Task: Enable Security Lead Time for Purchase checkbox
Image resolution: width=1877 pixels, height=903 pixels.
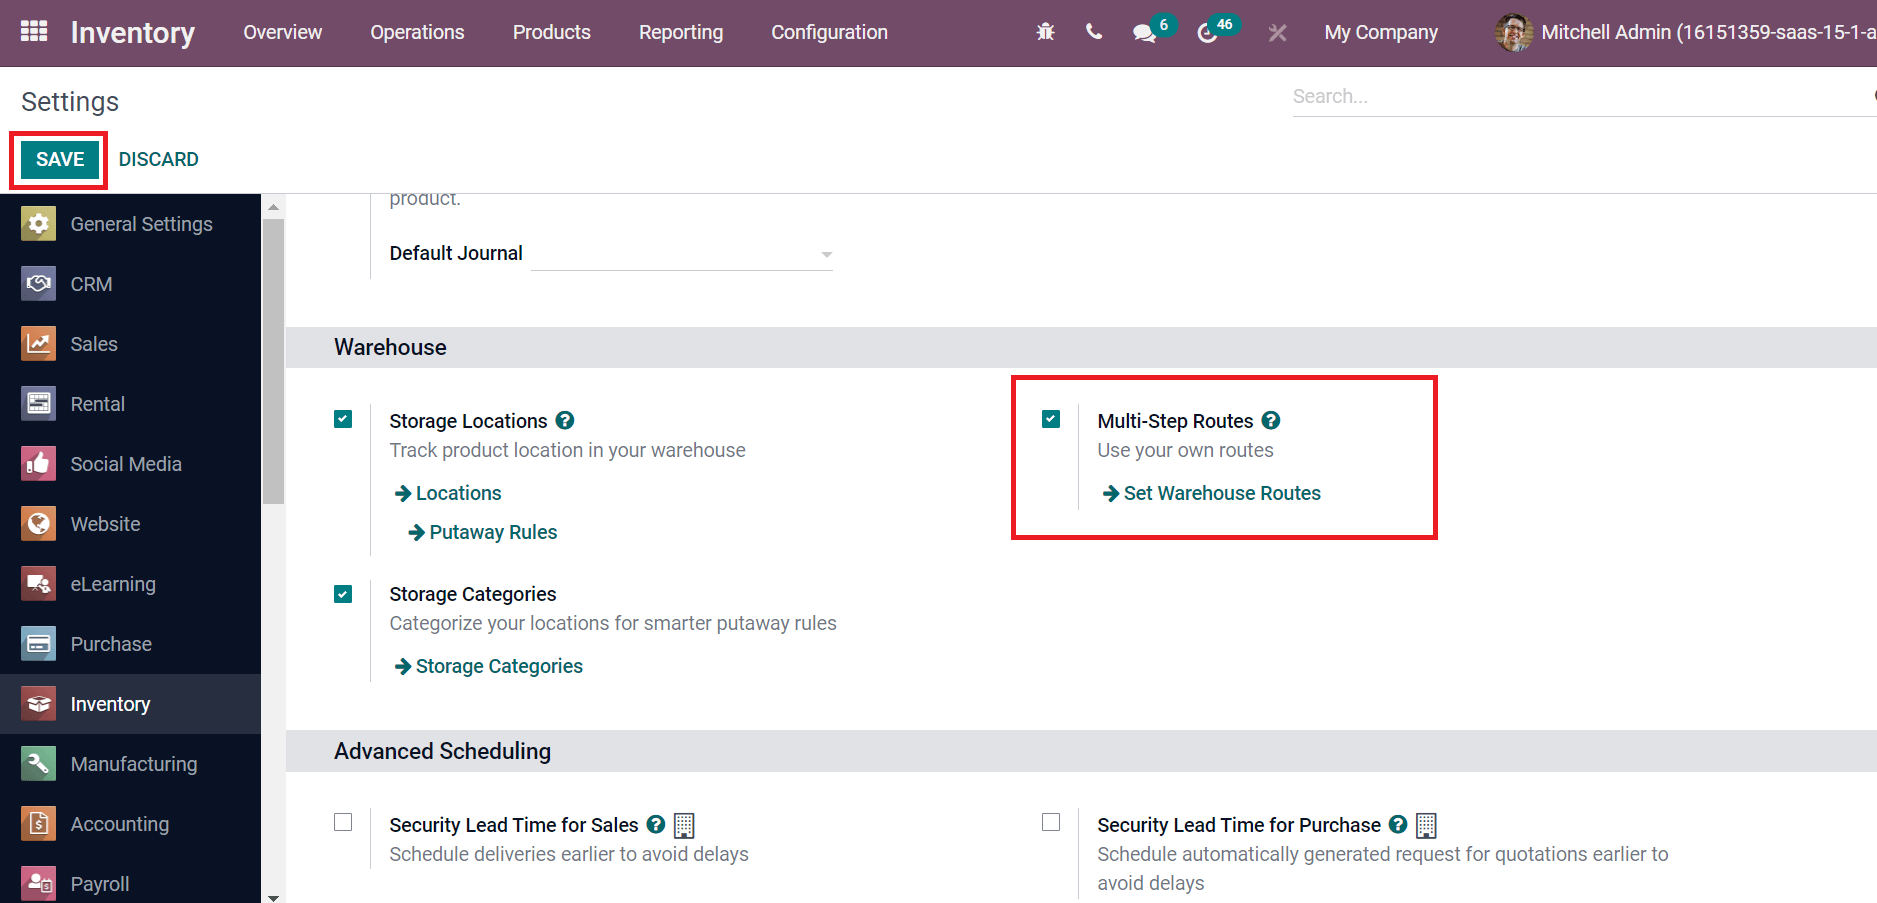Action: pos(1051,822)
